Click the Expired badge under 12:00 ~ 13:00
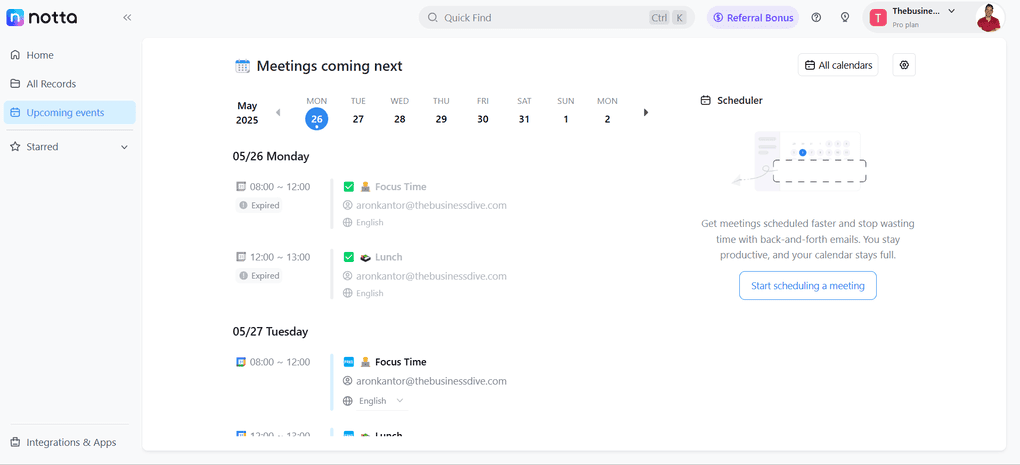This screenshot has height=465, width=1020. click(x=259, y=276)
